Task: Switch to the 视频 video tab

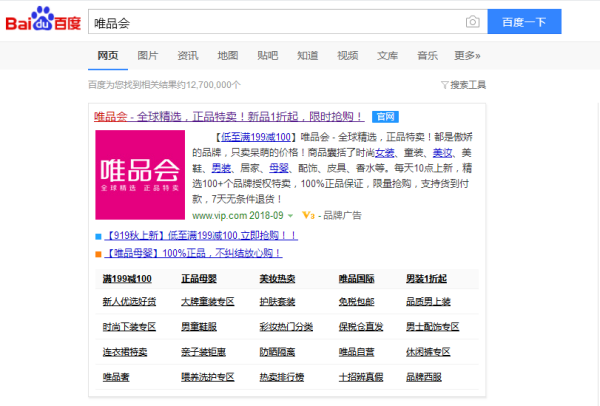Action: tap(347, 55)
